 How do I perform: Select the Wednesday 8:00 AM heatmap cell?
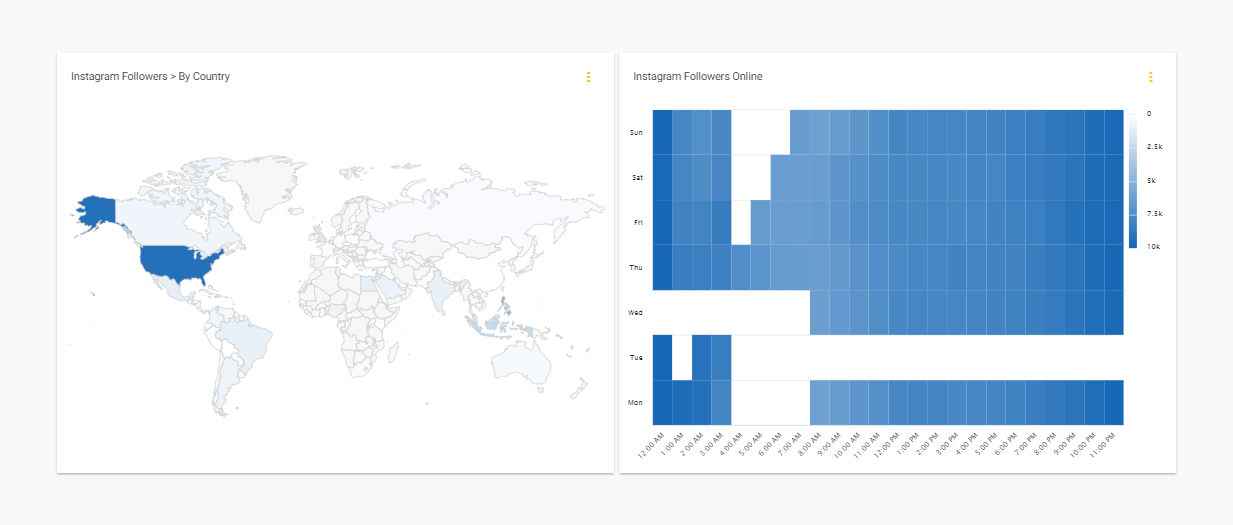coord(819,312)
